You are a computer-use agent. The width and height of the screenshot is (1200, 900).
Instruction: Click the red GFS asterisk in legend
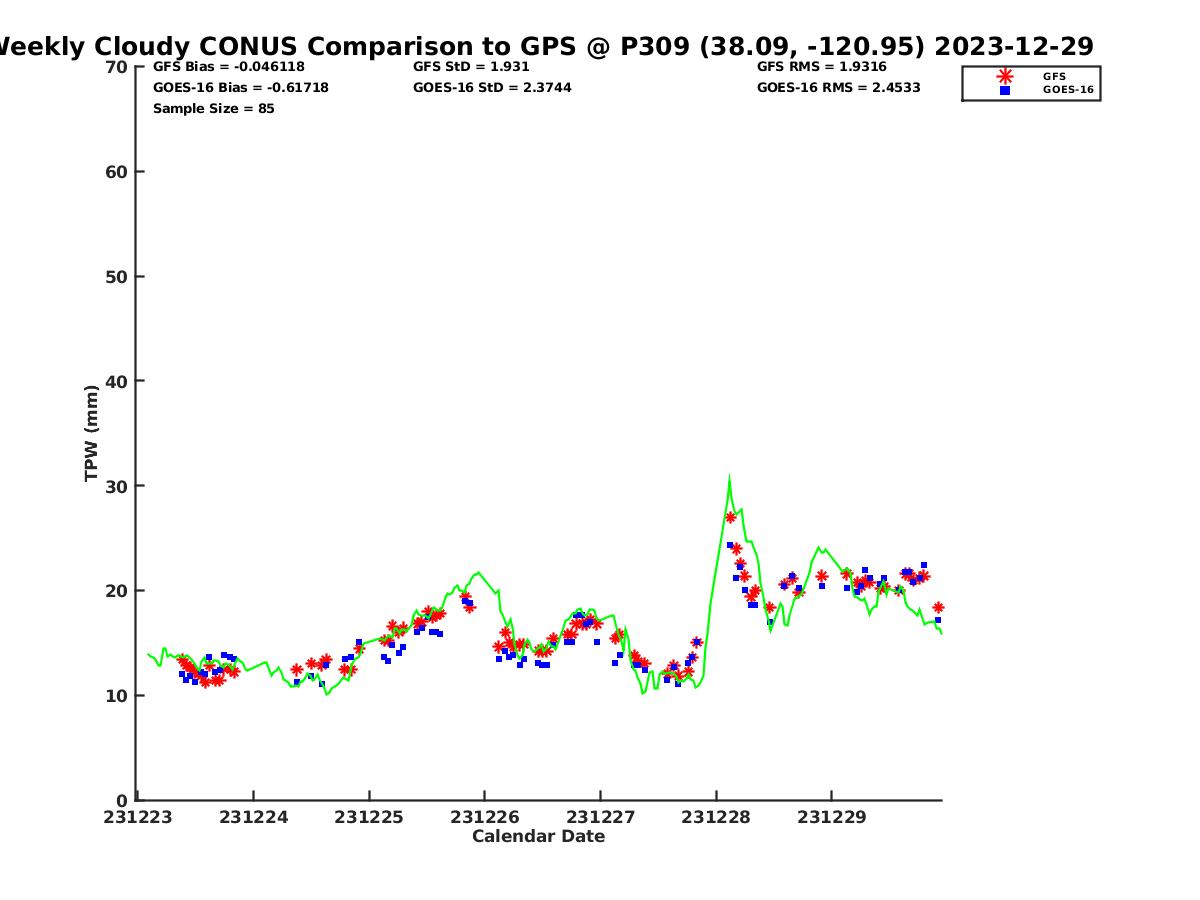pyautogui.click(x=1005, y=76)
